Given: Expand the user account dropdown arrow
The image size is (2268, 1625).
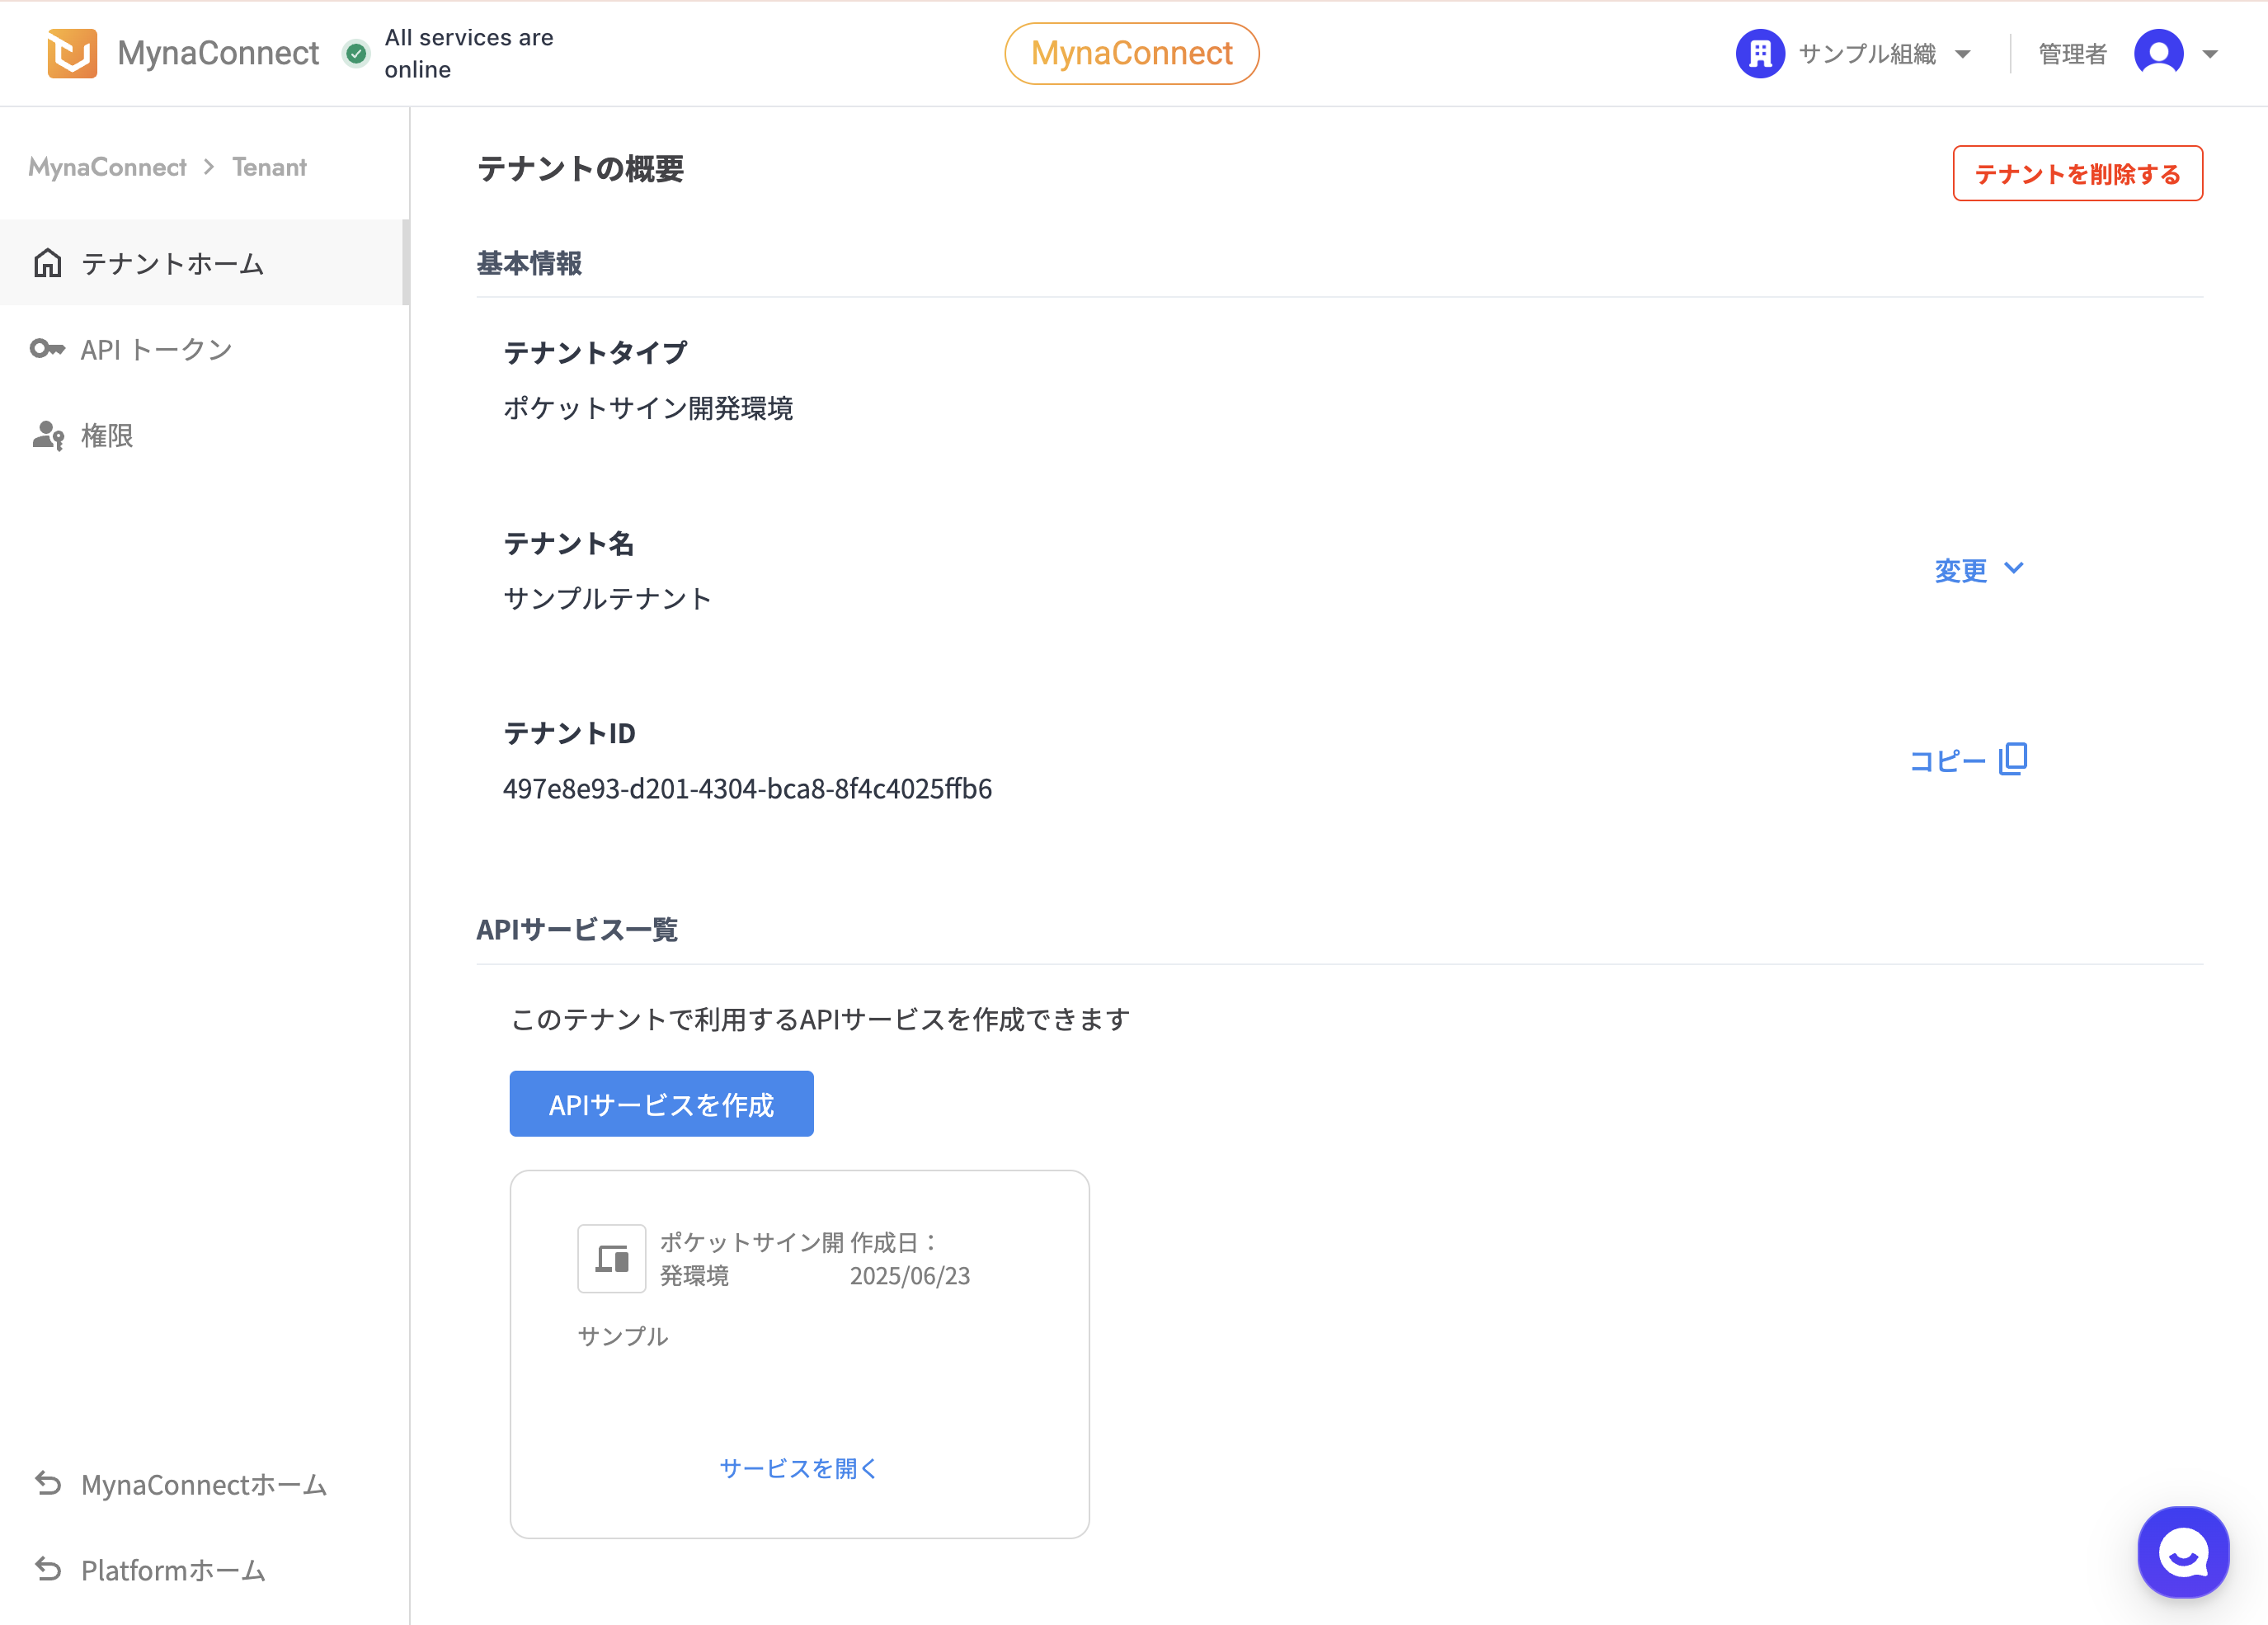Looking at the screenshot, I should (2210, 54).
